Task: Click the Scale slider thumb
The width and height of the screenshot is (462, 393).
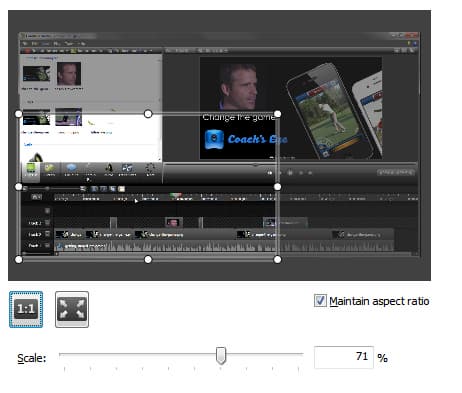Action: coord(221,355)
